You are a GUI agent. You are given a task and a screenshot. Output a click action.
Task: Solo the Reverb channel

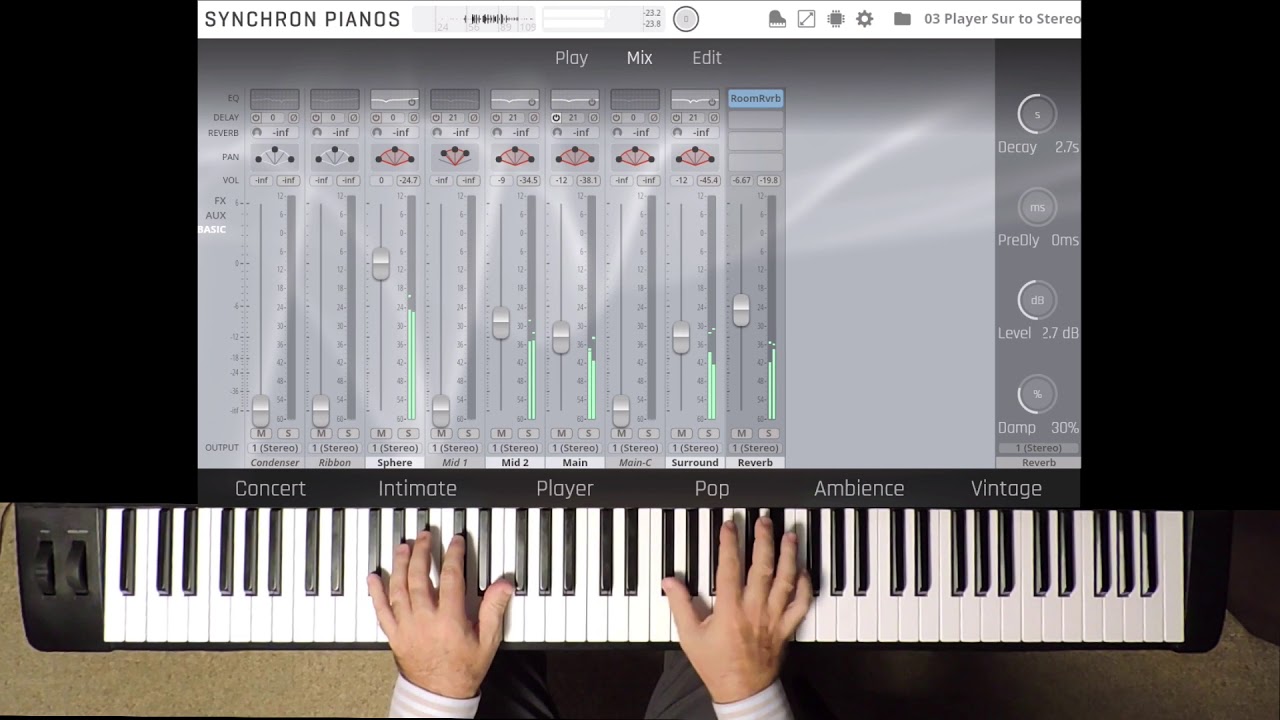[x=768, y=433]
